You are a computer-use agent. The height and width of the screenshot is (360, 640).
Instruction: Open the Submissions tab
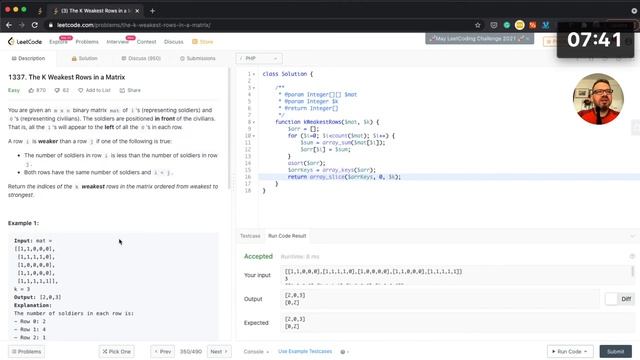click(198, 58)
